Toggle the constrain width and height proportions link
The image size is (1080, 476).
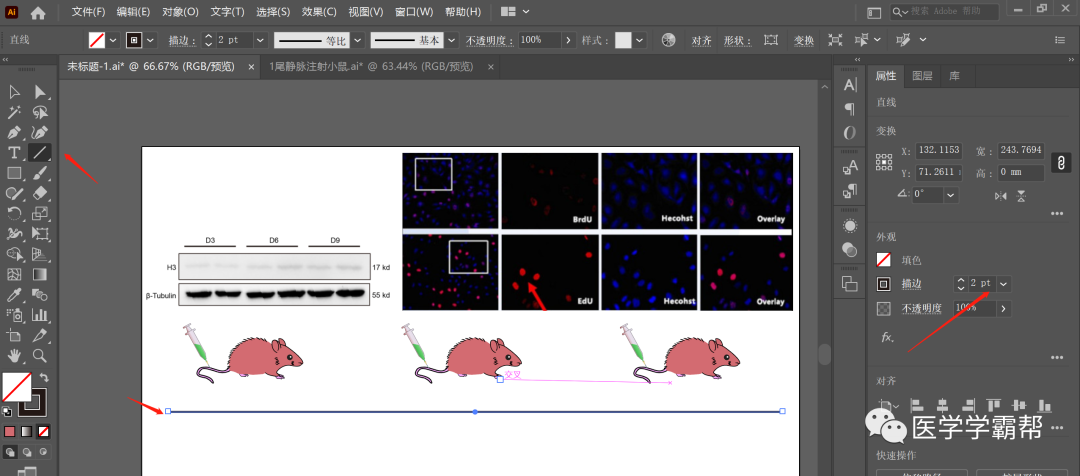1060,161
